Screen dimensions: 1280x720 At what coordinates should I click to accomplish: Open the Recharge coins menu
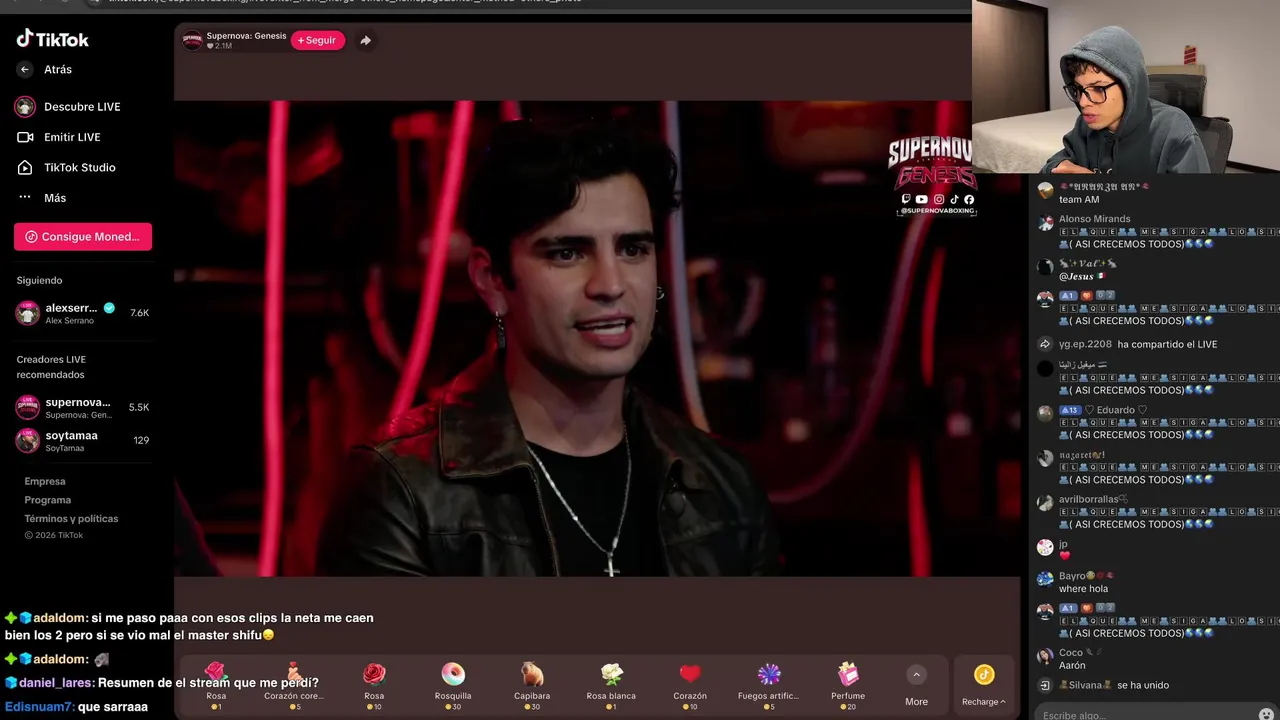(x=984, y=685)
